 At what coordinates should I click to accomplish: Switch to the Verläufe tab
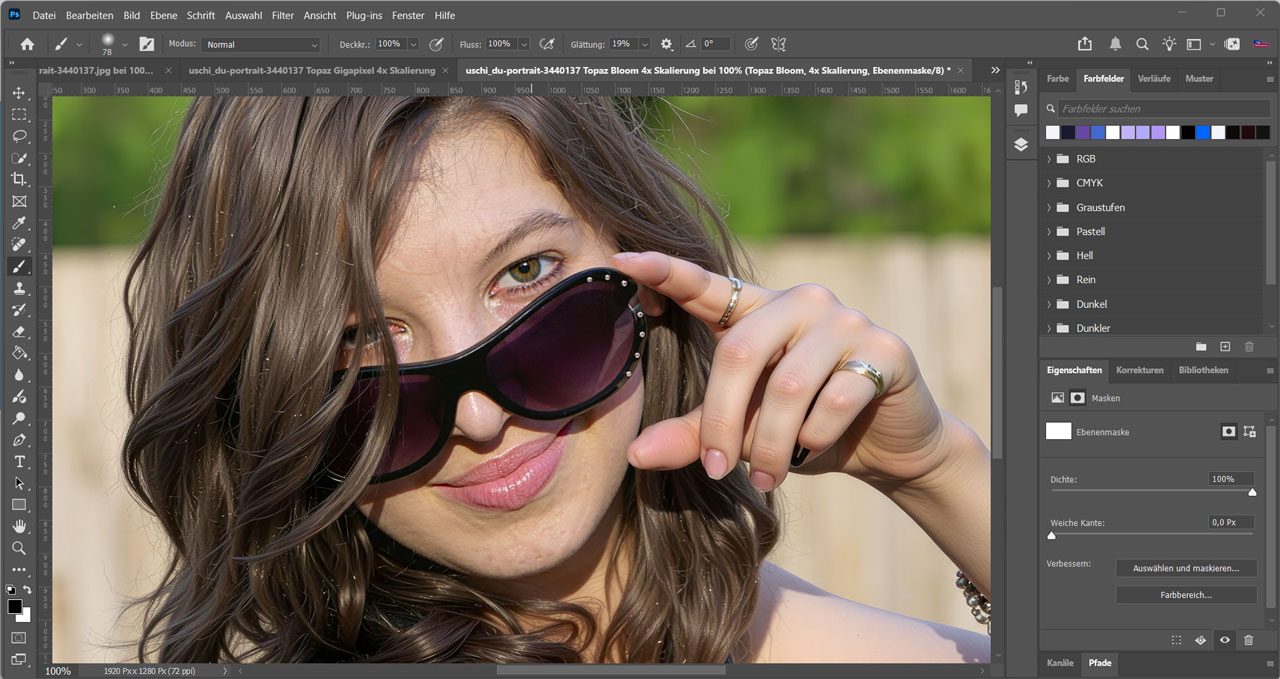(1154, 78)
